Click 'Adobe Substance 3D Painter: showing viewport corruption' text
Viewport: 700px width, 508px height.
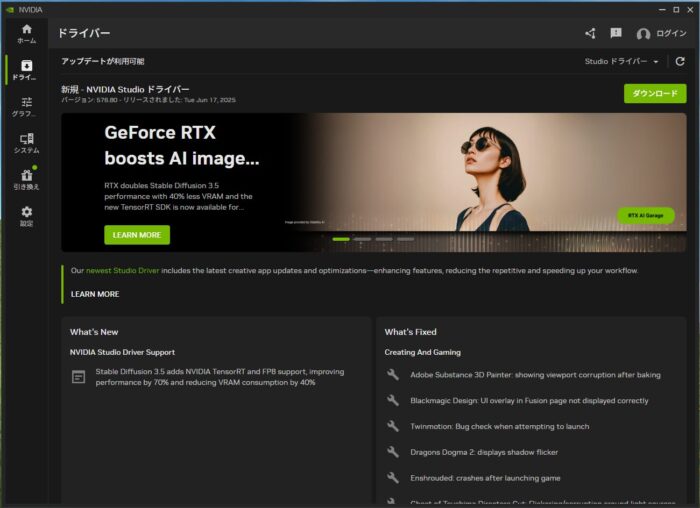tap(535, 375)
